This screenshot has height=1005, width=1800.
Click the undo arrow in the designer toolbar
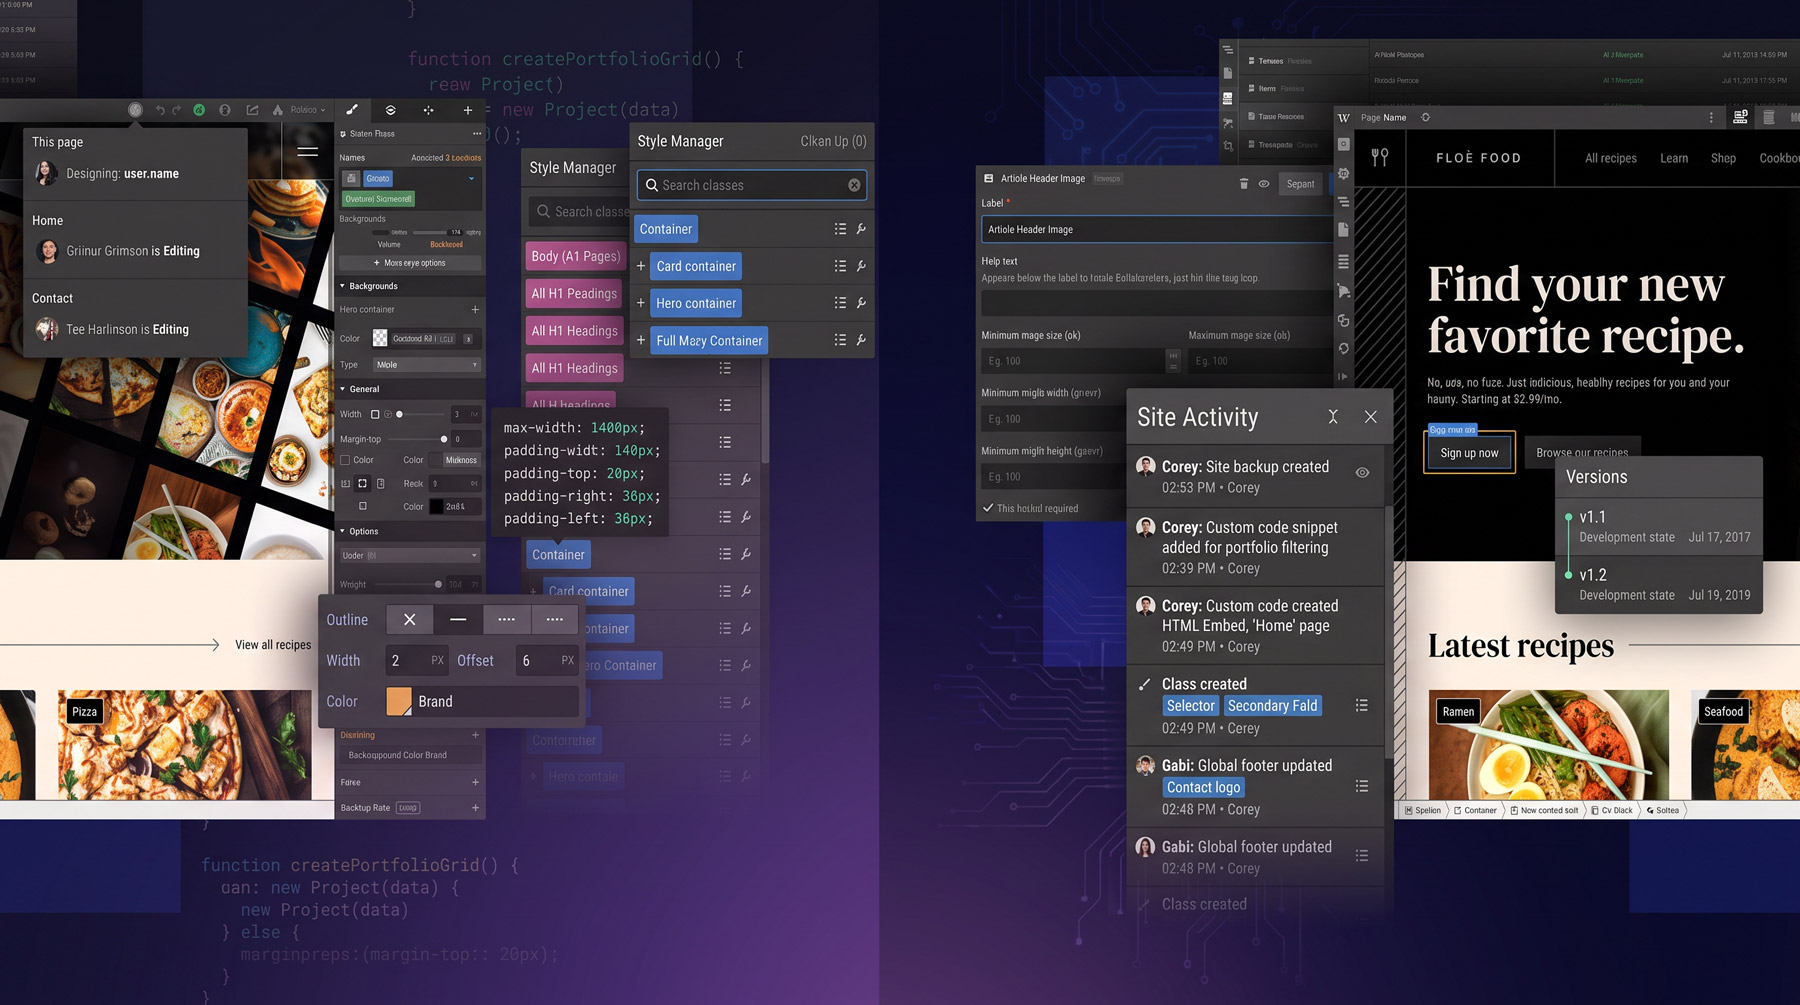(160, 110)
